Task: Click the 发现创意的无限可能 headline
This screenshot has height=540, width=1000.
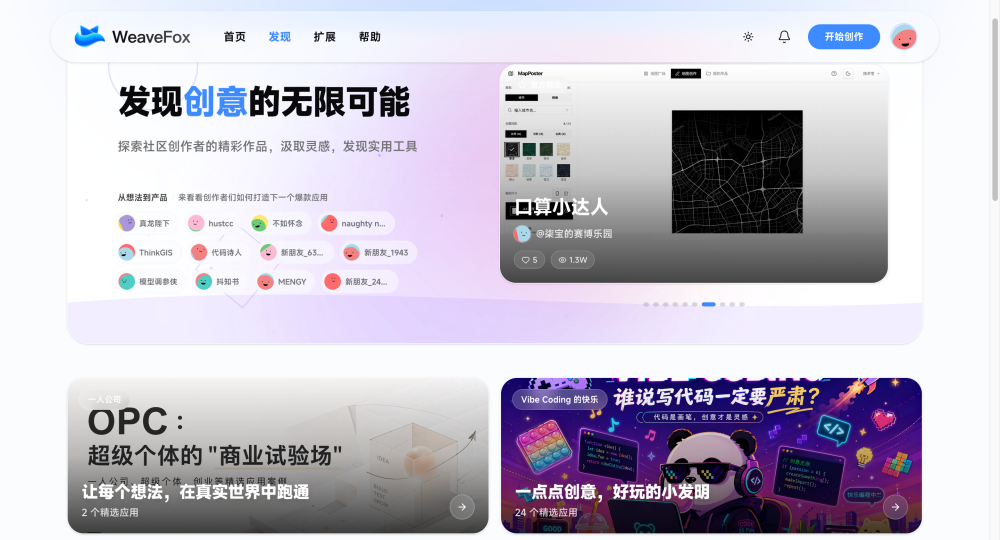Action: point(264,101)
